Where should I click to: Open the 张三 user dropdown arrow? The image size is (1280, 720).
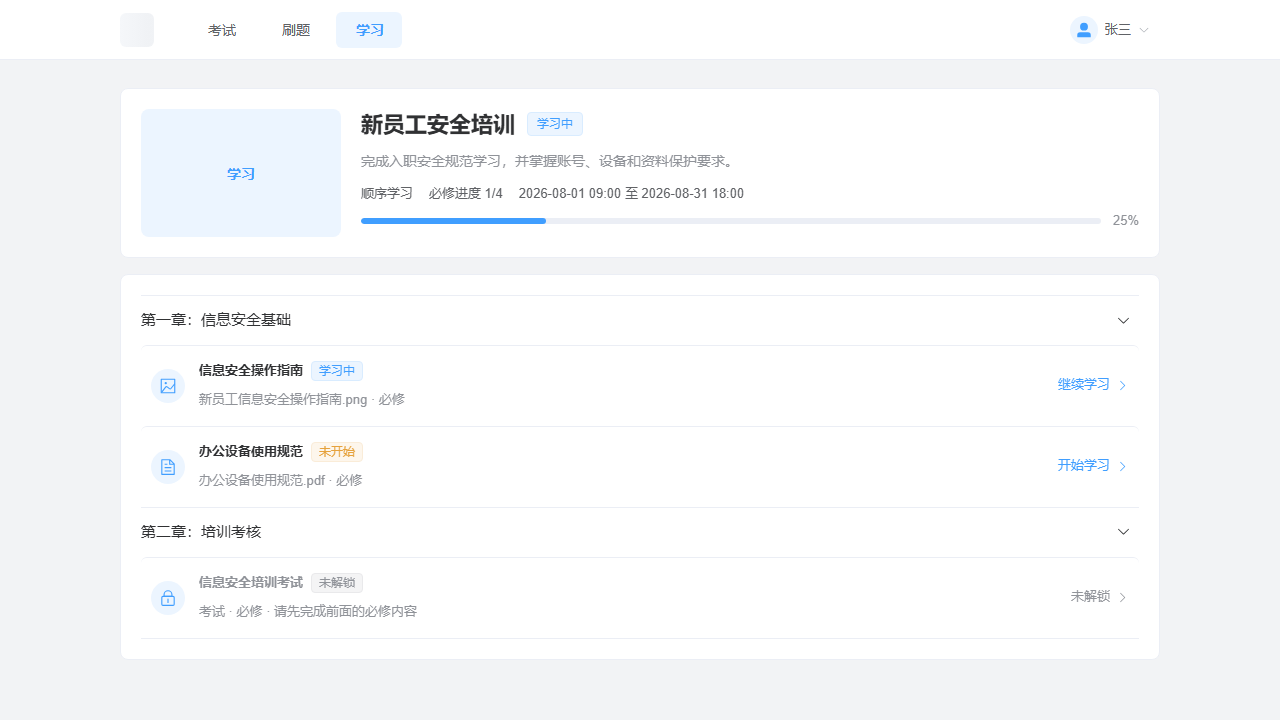click(1144, 30)
